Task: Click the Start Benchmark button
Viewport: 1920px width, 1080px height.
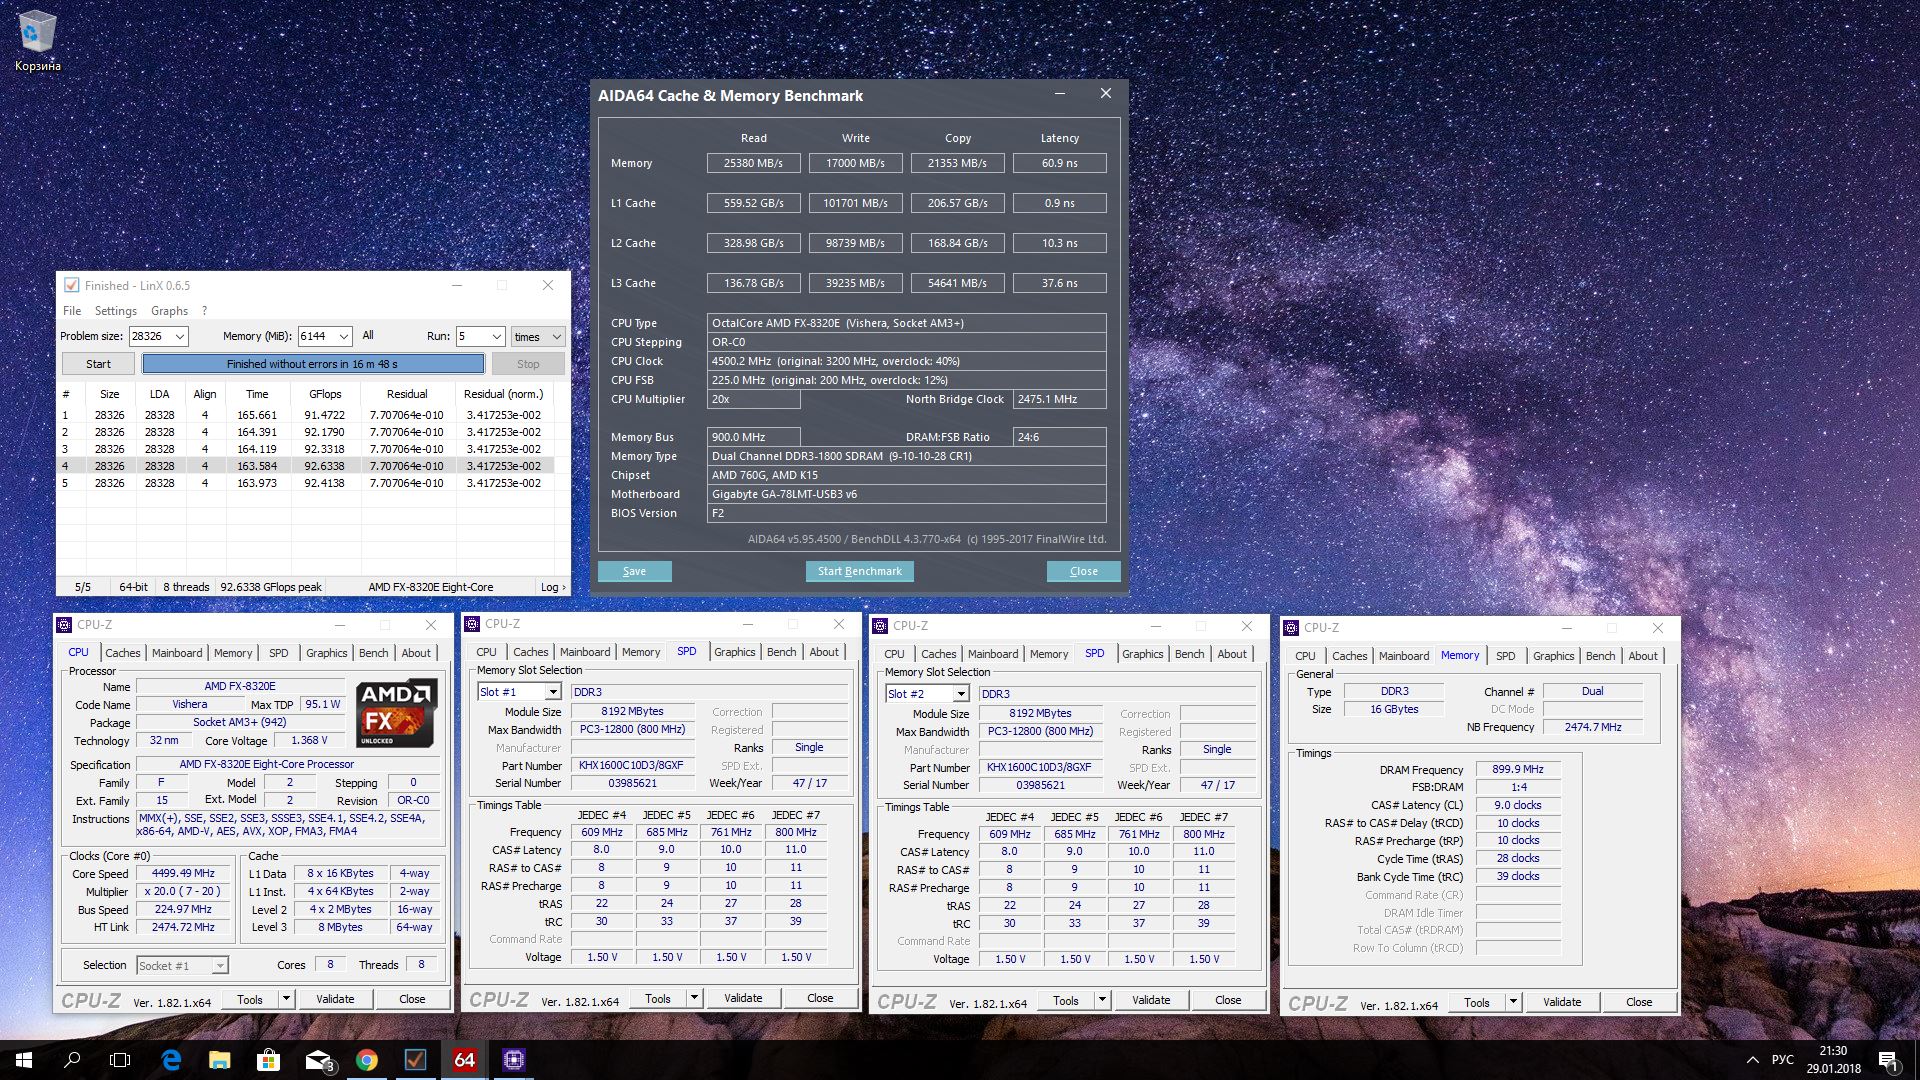Action: pyautogui.click(x=859, y=571)
